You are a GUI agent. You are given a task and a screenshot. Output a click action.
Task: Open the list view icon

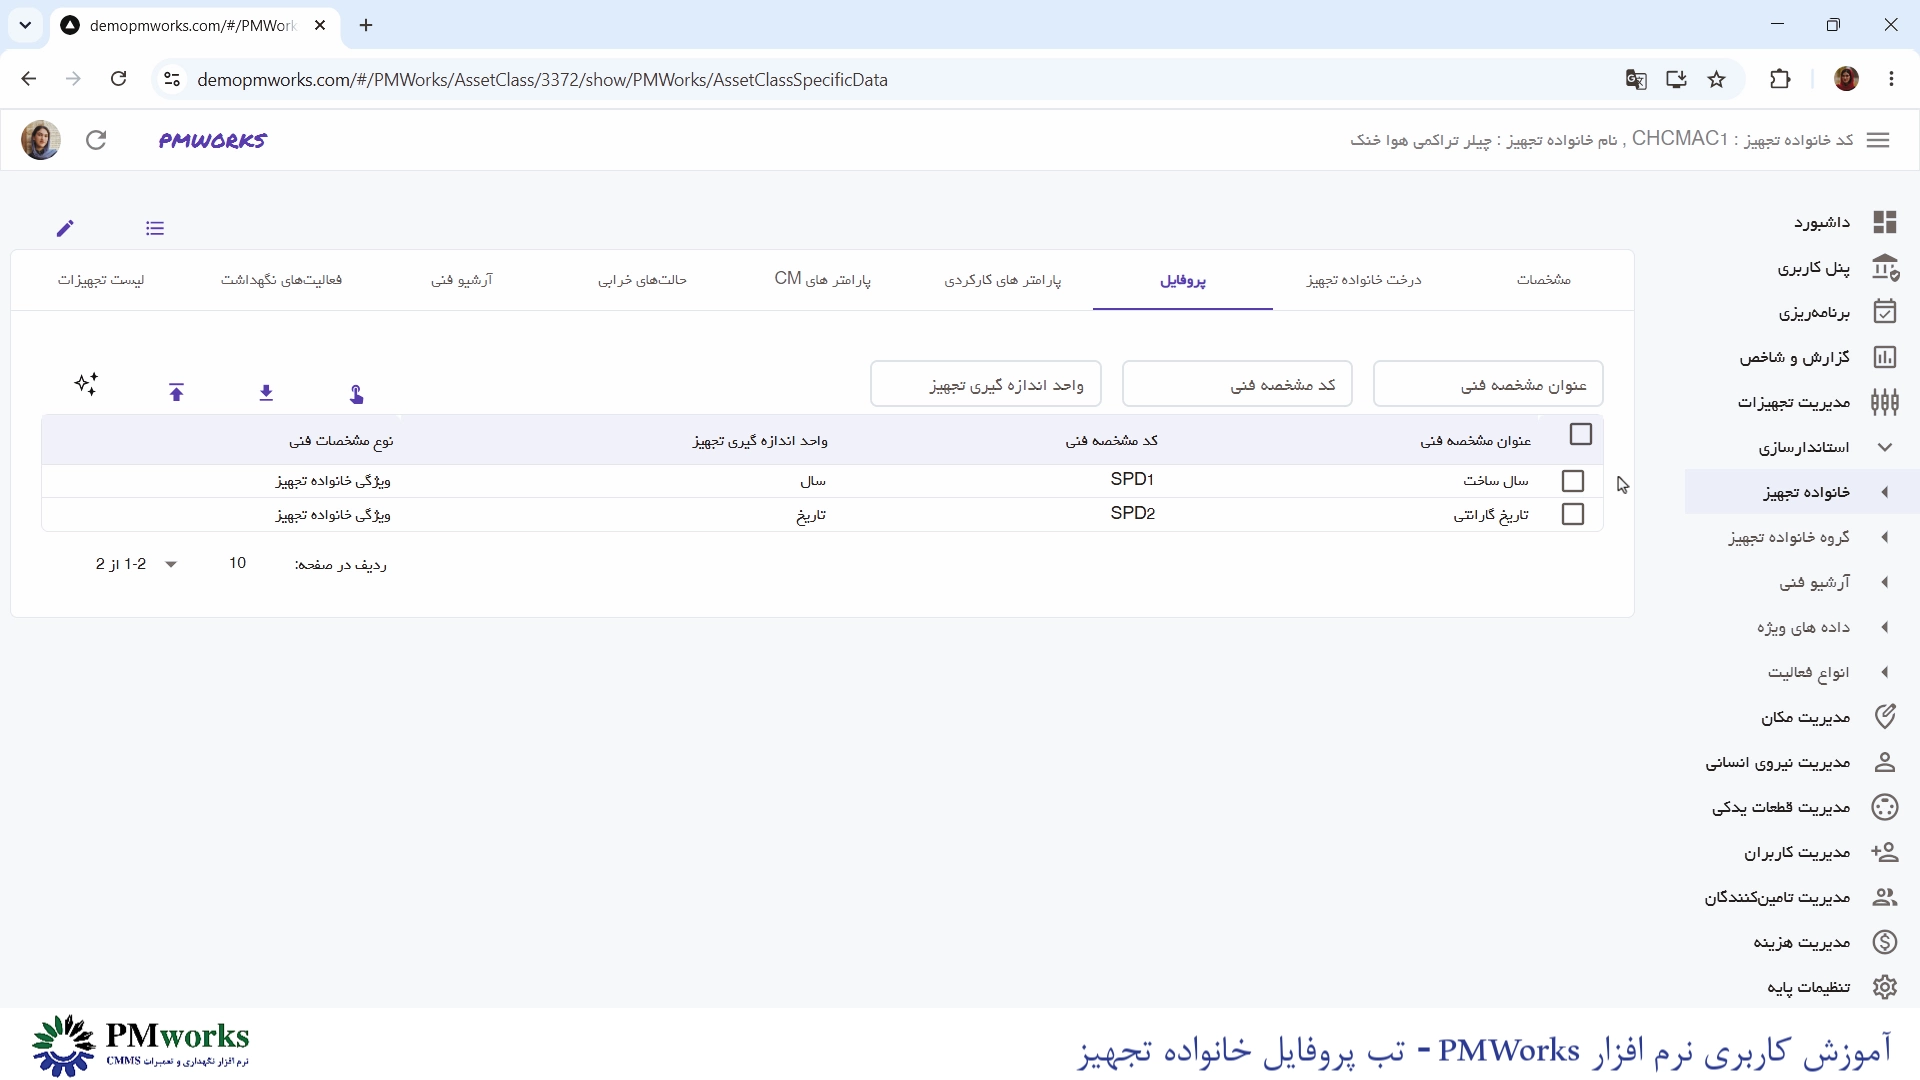[x=155, y=228]
